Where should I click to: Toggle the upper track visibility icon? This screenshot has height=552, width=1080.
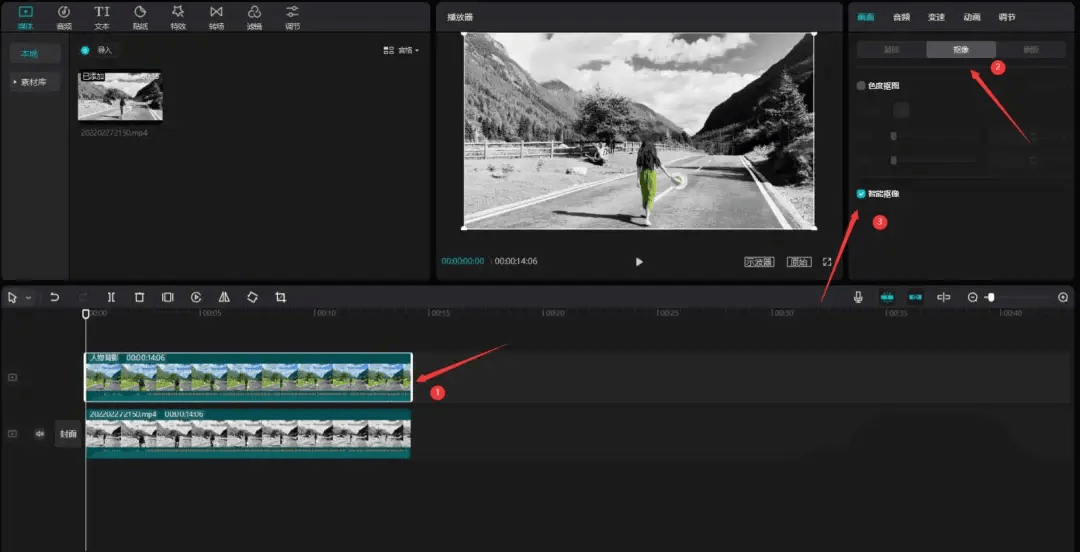12,377
